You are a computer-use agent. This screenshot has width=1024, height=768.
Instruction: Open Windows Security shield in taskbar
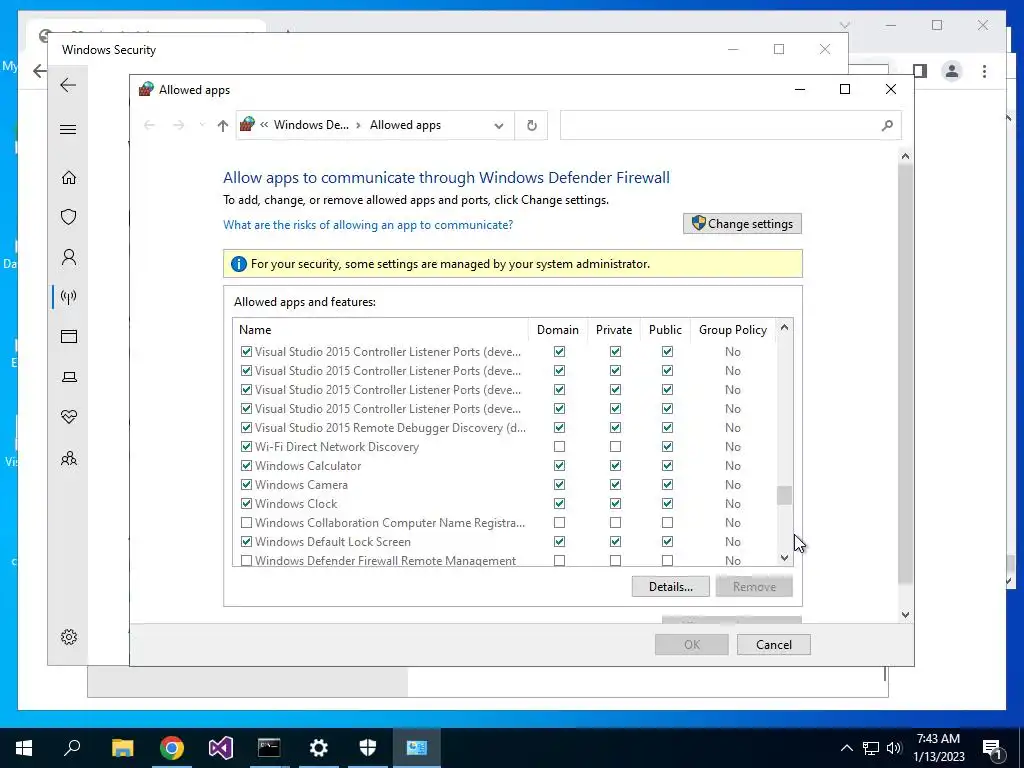point(368,748)
